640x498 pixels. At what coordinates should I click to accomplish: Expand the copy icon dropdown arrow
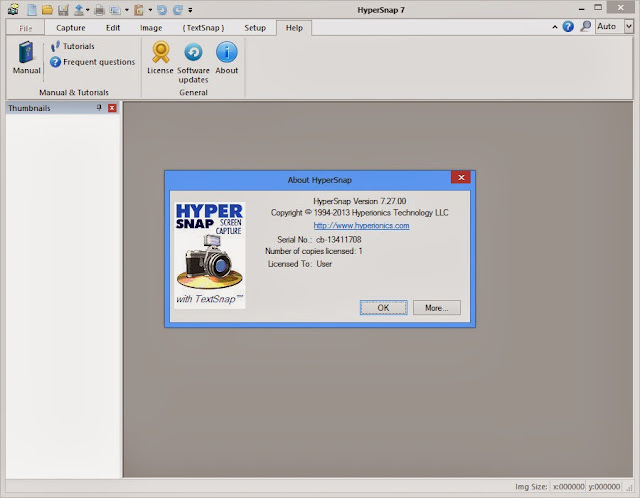(x=126, y=10)
